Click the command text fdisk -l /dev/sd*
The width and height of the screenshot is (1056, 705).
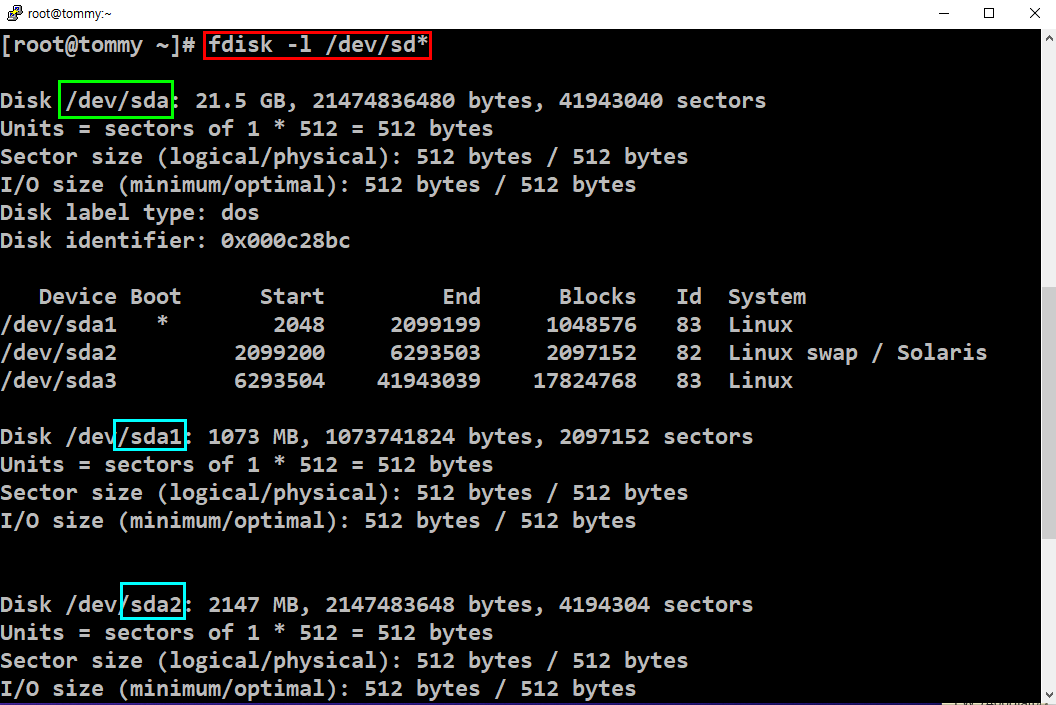click(318, 45)
